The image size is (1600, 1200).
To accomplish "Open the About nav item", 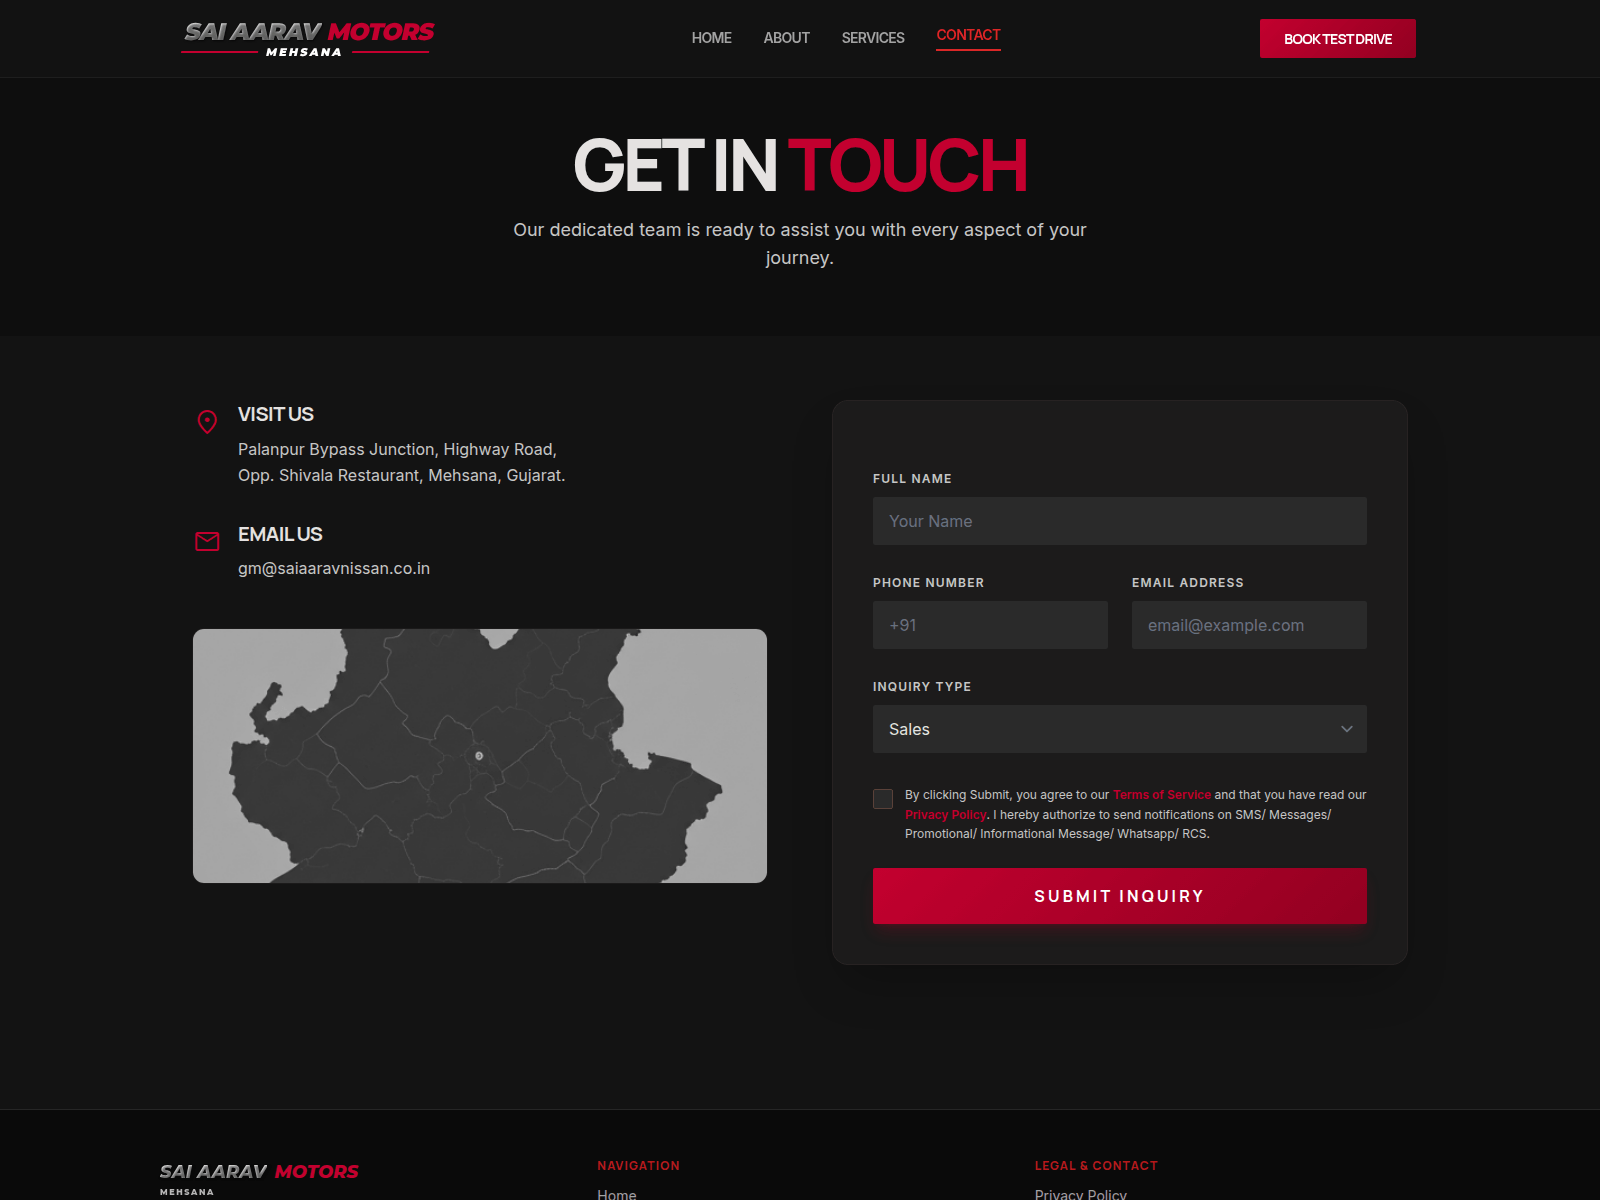I will point(787,38).
